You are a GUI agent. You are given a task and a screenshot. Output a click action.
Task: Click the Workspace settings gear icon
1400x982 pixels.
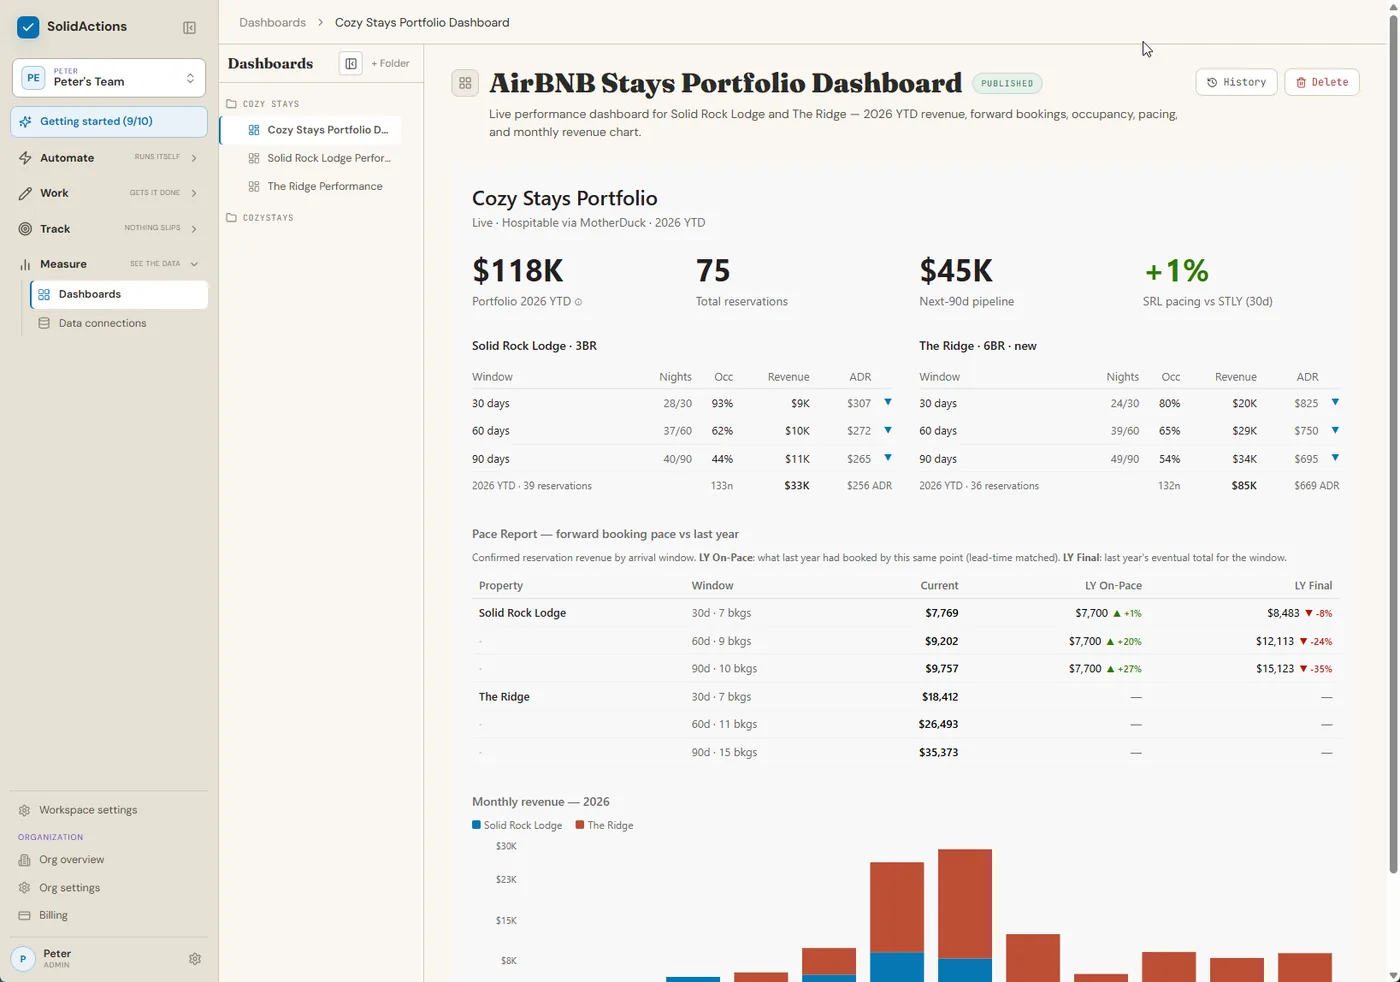coord(24,810)
